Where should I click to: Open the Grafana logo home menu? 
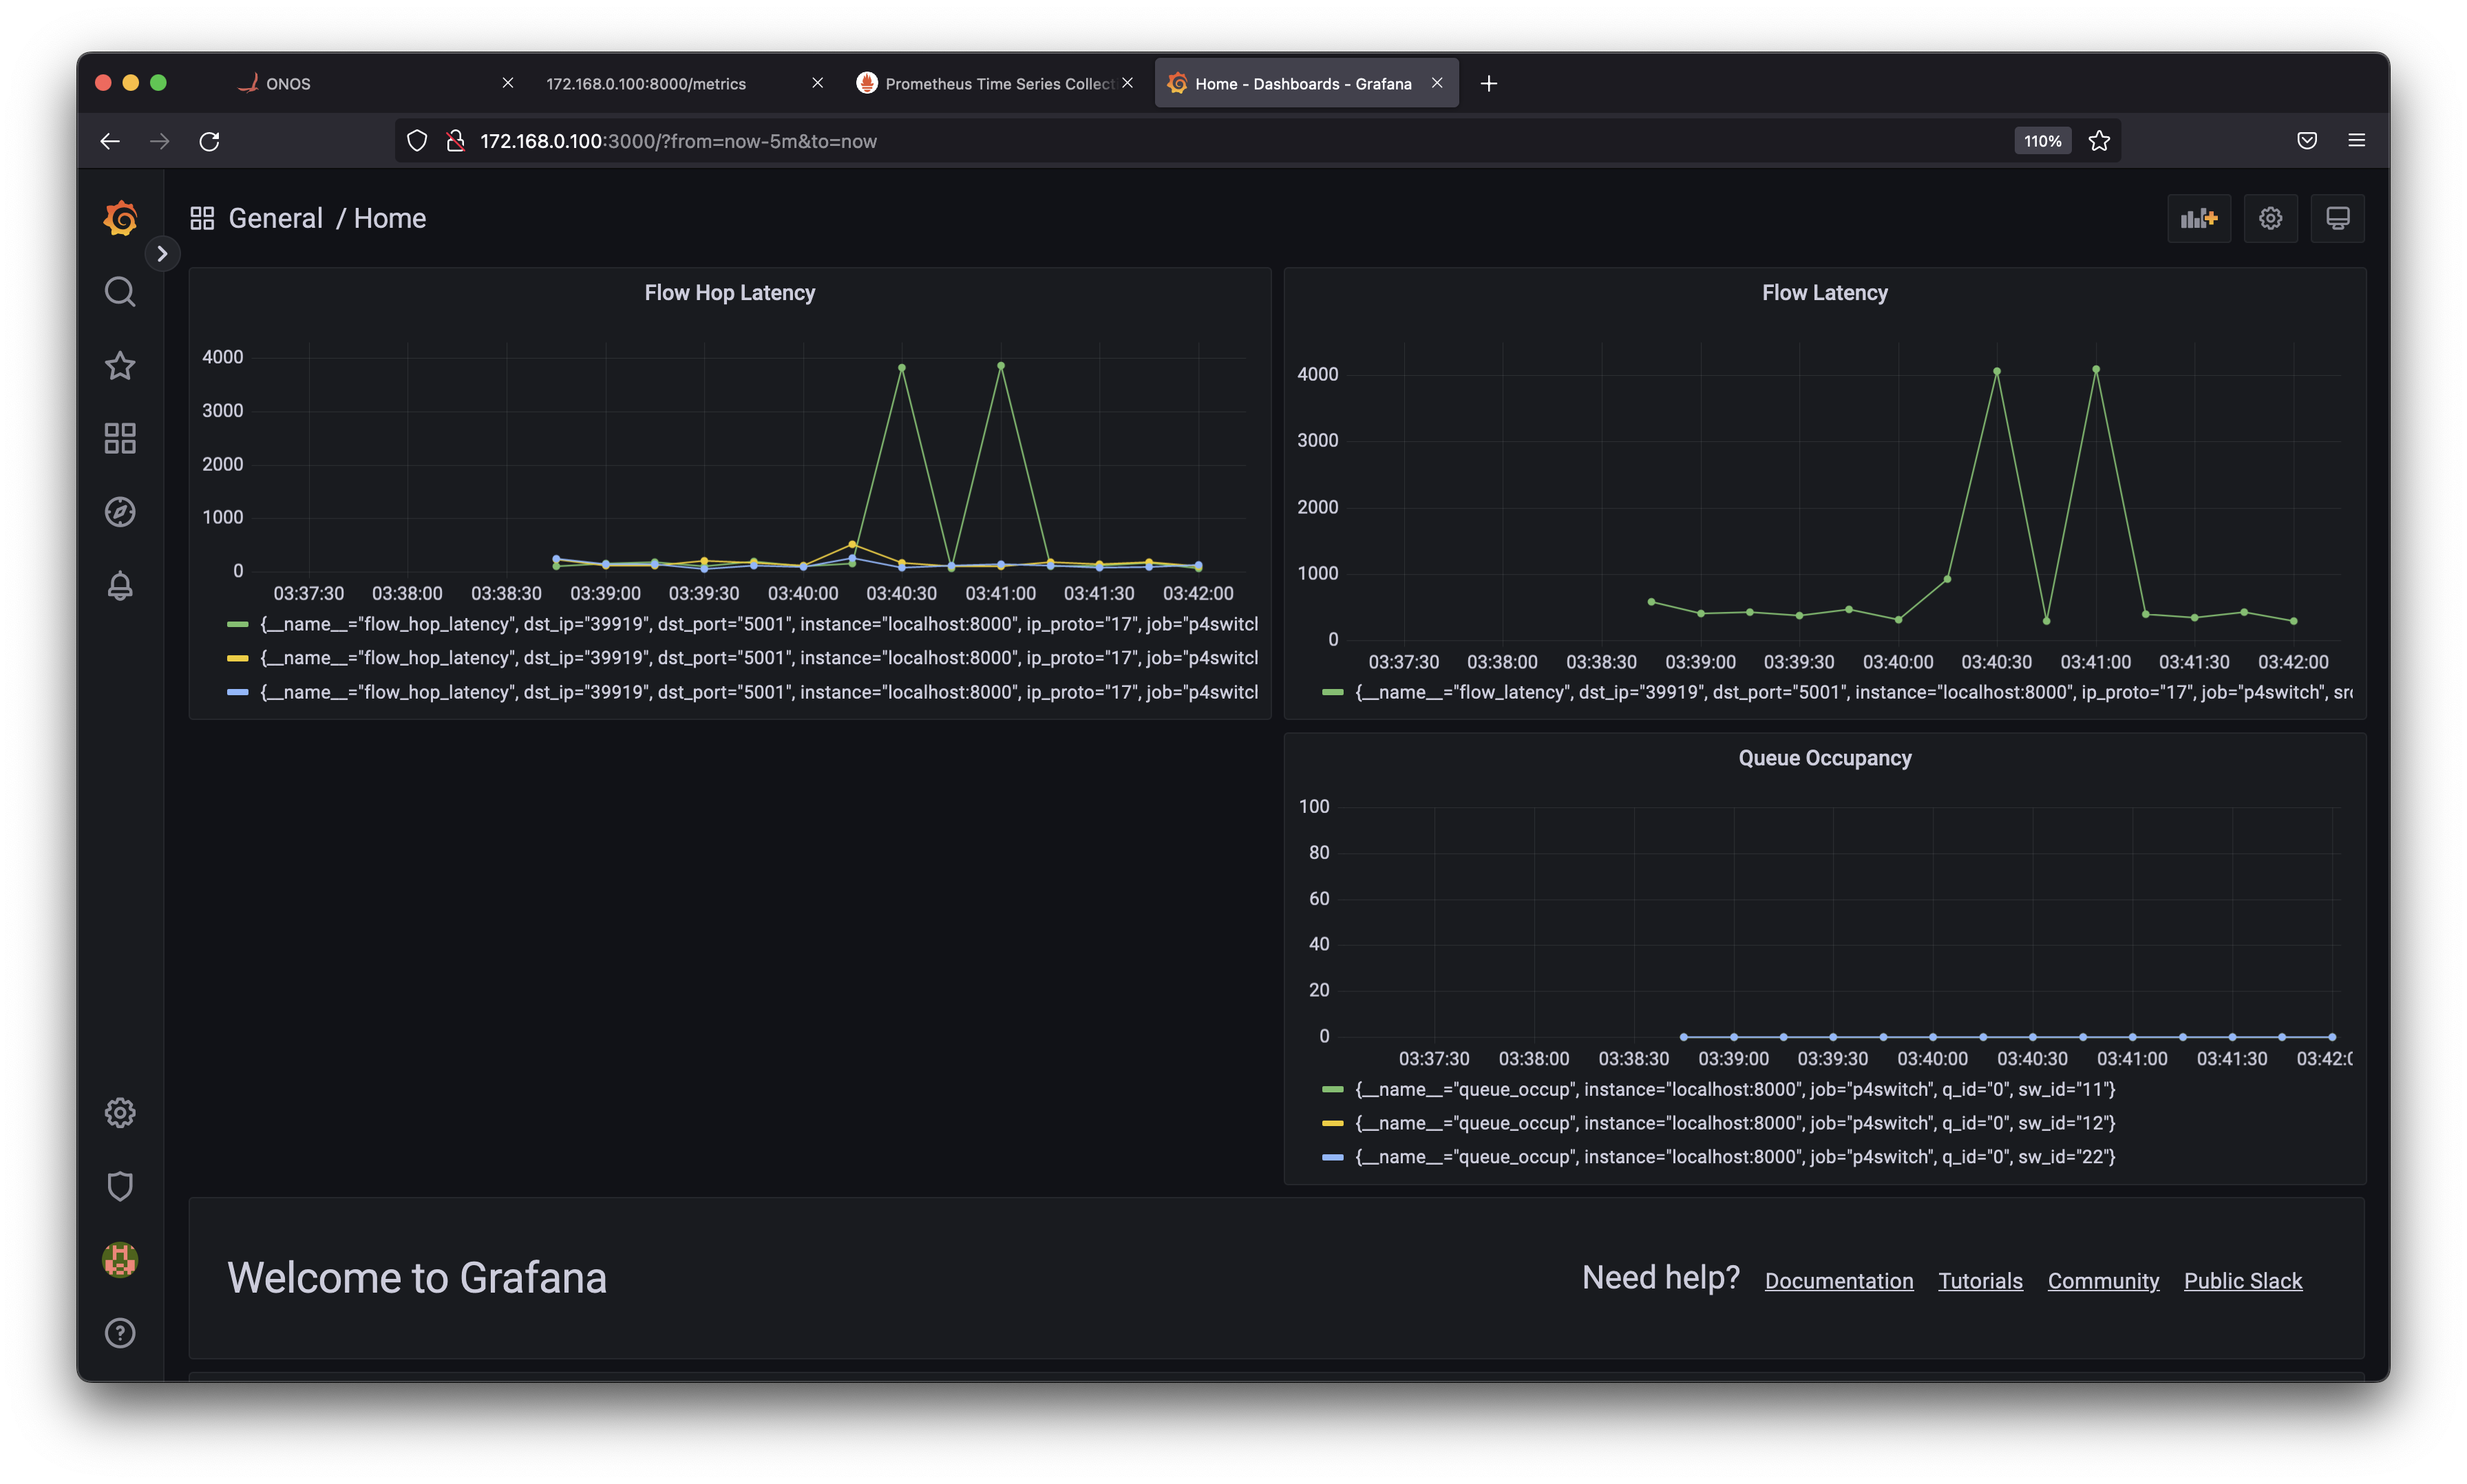click(120, 218)
